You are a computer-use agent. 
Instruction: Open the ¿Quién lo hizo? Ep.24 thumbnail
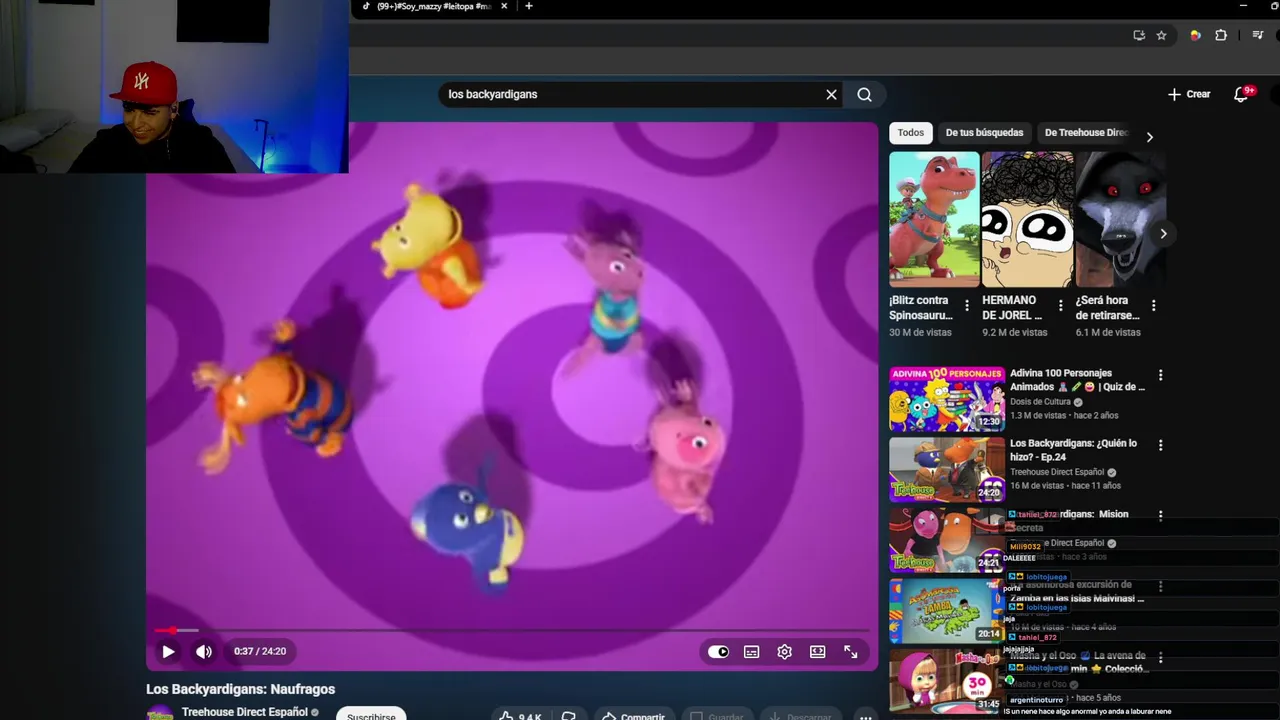coord(947,470)
